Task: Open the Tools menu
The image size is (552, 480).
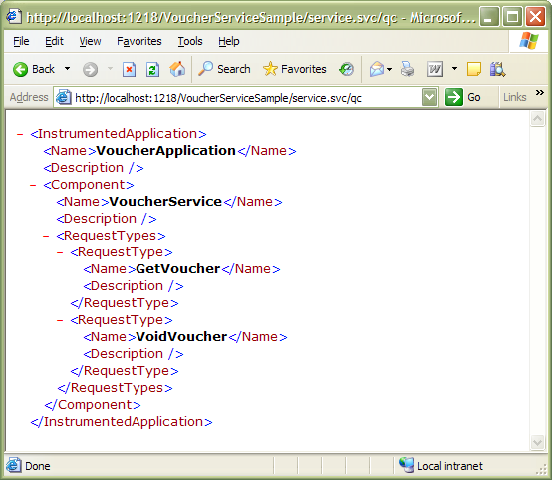Action: [190, 42]
